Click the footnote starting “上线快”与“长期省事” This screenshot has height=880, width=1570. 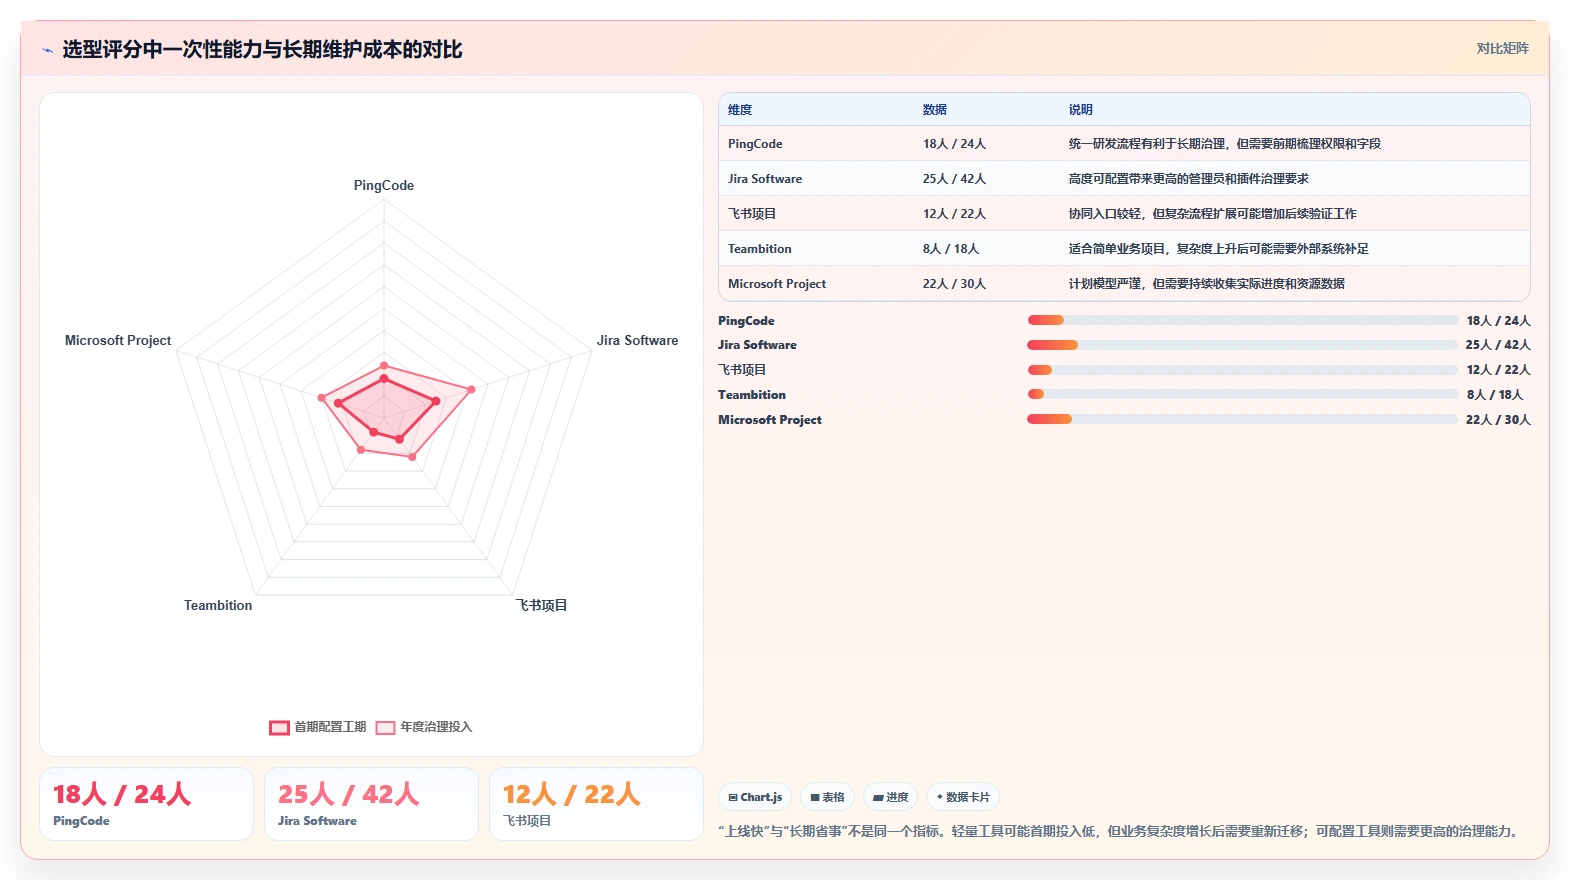pos(1121,831)
